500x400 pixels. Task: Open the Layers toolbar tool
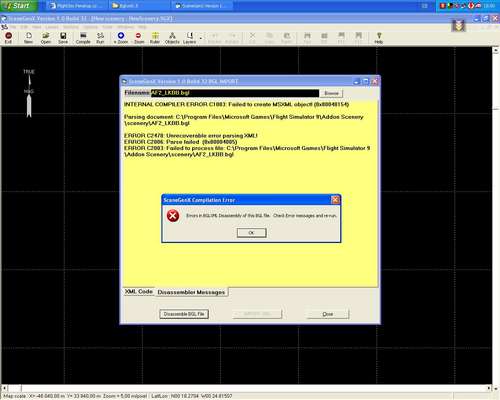click(x=189, y=38)
